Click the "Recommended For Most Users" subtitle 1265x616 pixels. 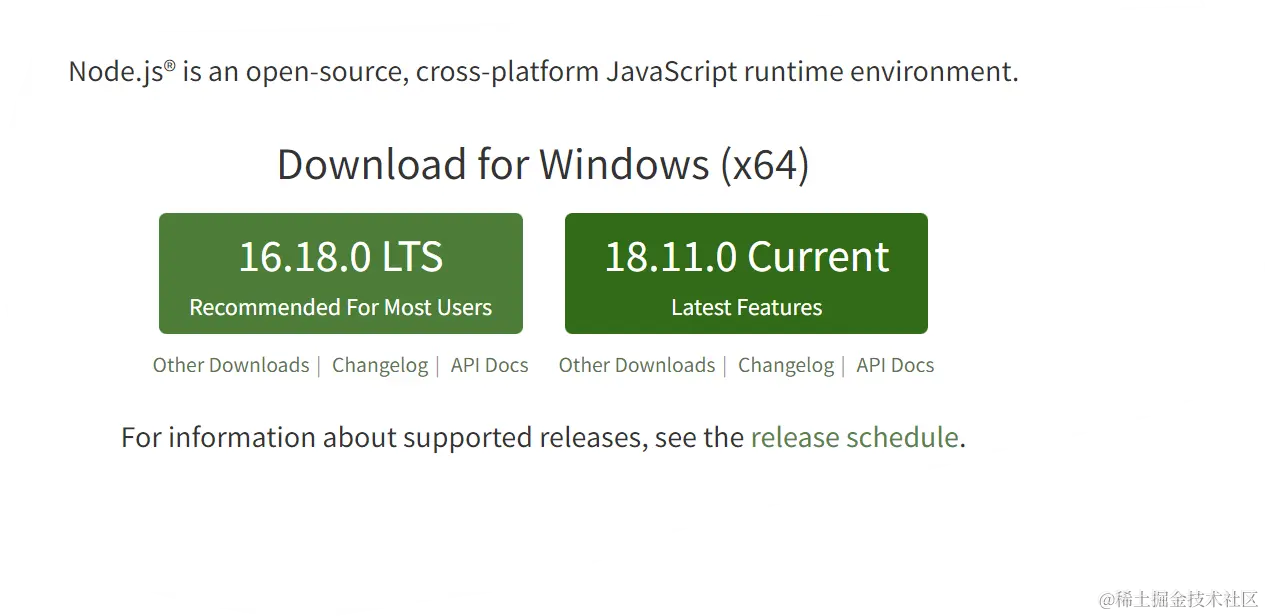coord(340,307)
